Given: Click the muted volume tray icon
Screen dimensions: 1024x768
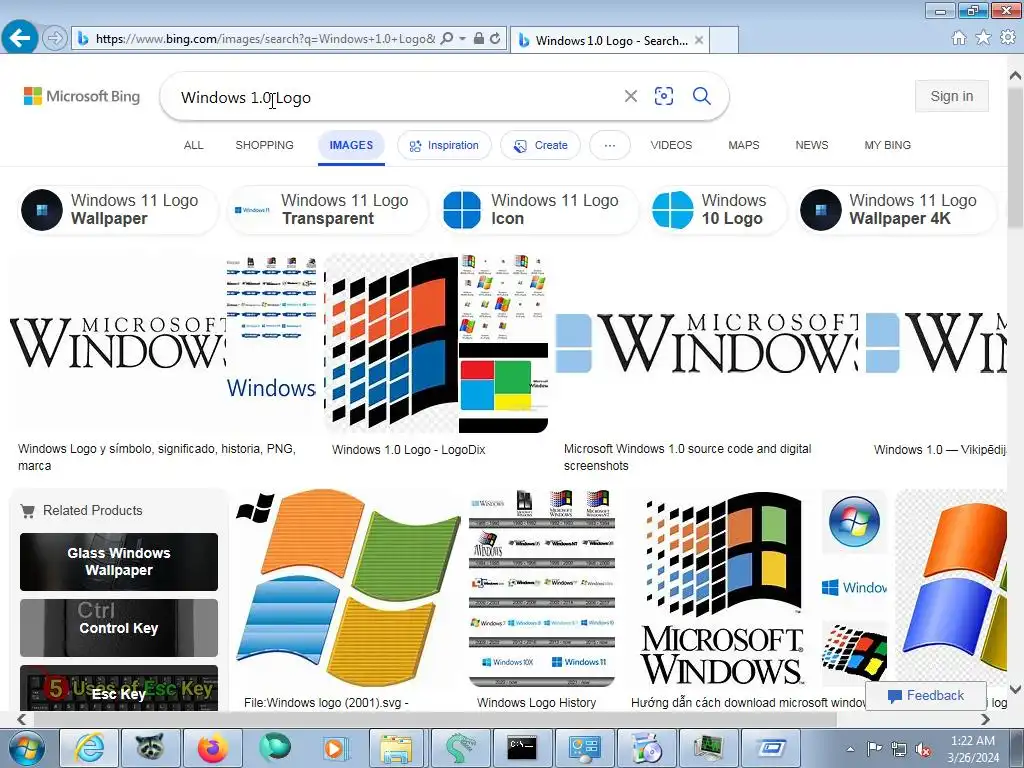Looking at the screenshot, I should coord(923,749).
